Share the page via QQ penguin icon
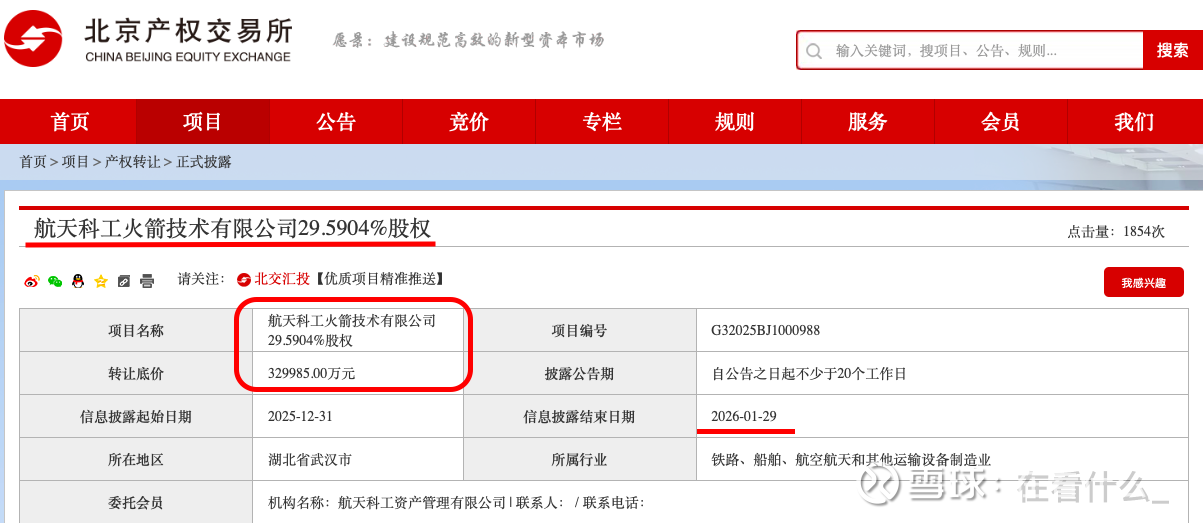The height and width of the screenshot is (523, 1203). pyautogui.click(x=78, y=281)
